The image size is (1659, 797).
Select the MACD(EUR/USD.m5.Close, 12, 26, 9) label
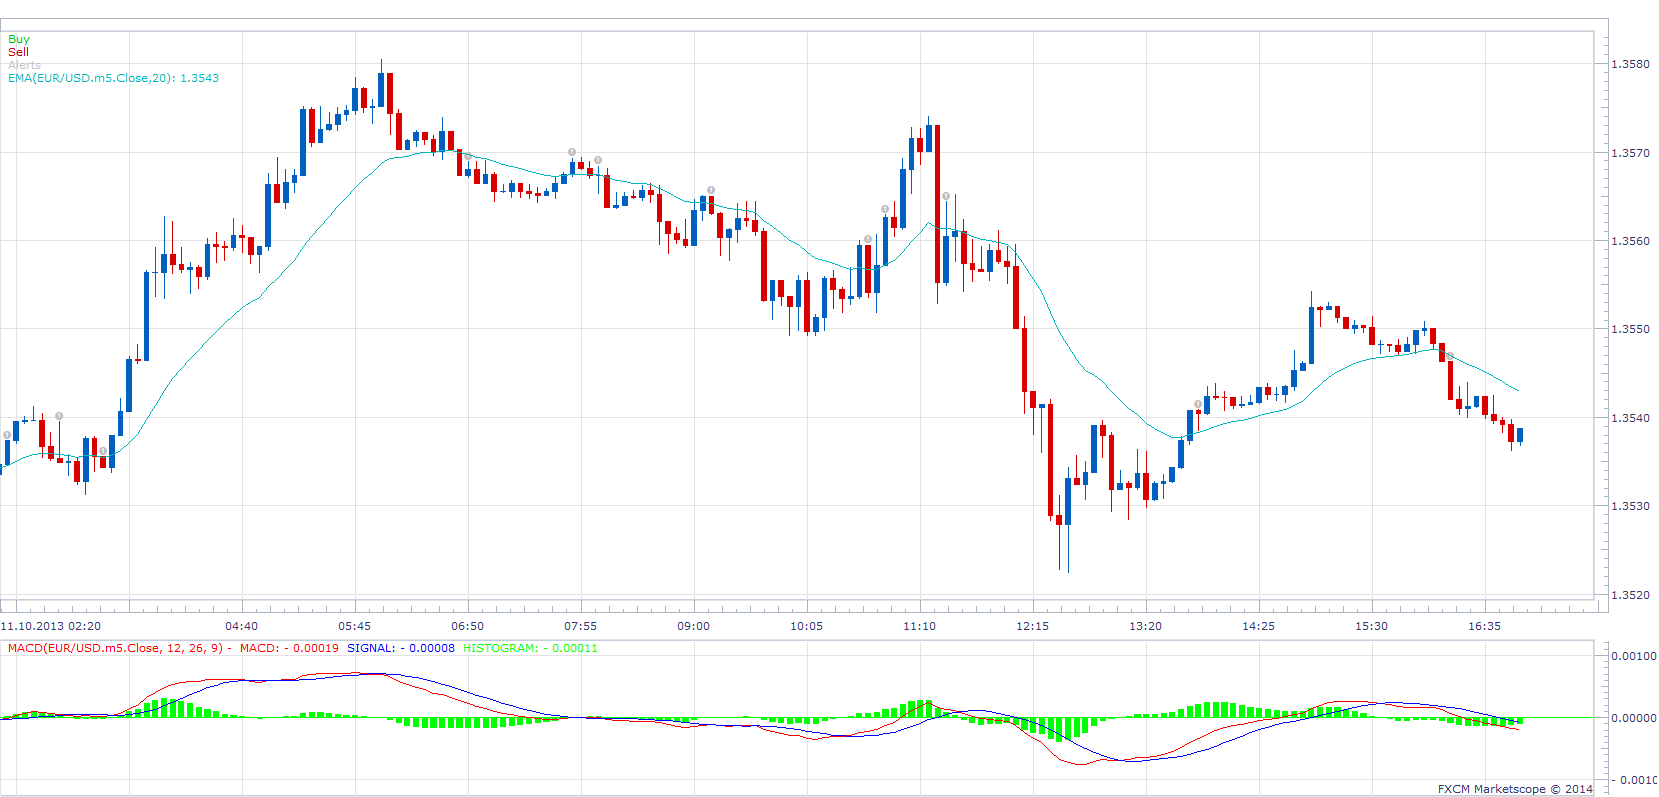tap(120, 648)
